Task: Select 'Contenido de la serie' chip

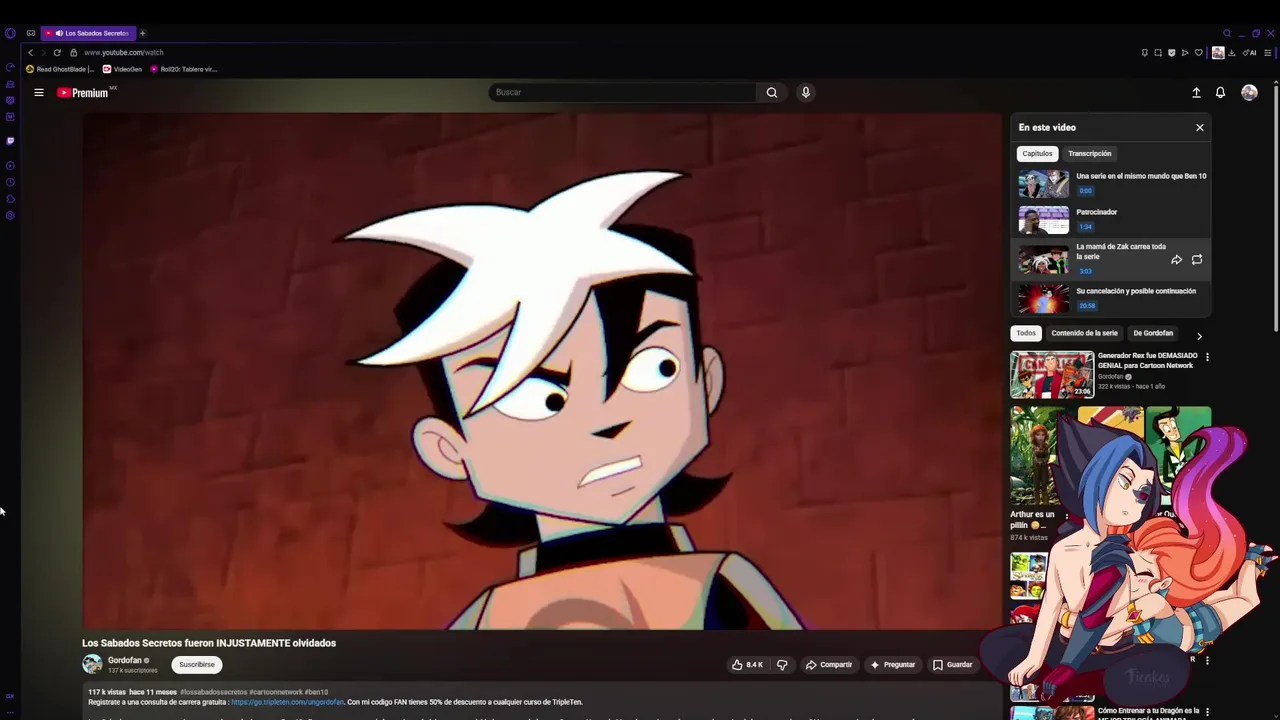Action: (x=1084, y=333)
